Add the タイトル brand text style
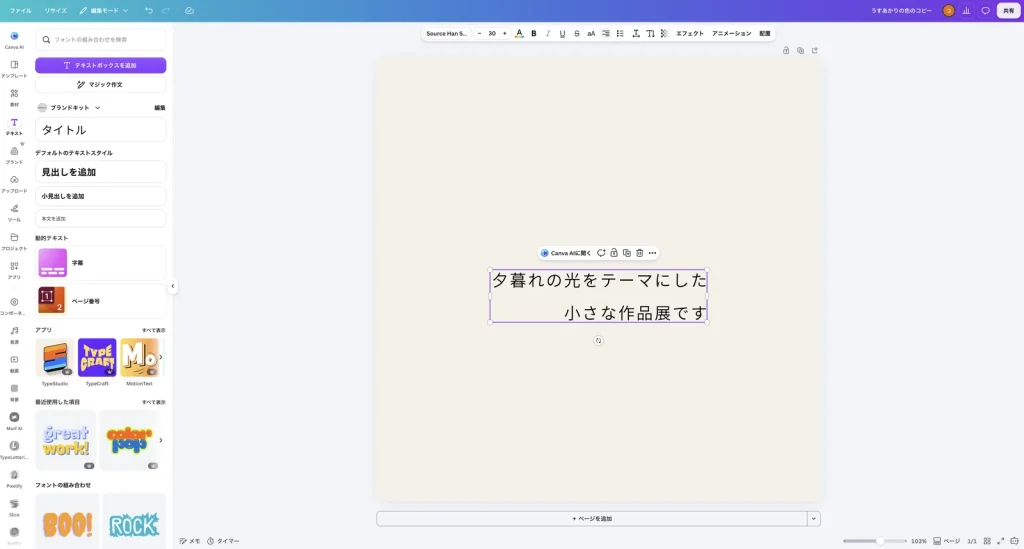The height and width of the screenshot is (549, 1024). (x=101, y=130)
